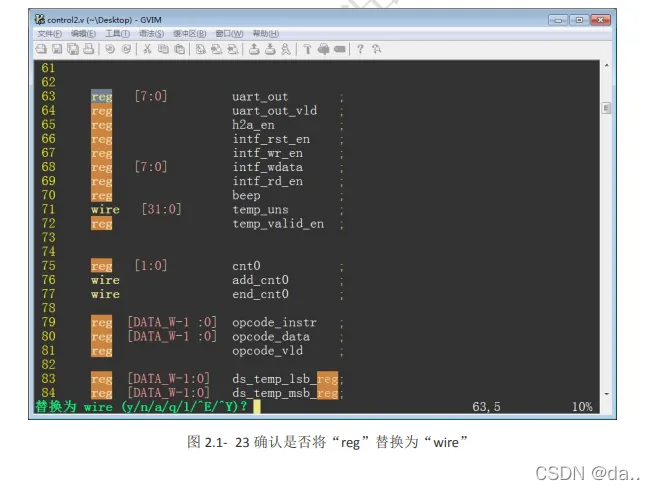
Task: Click the scrollbar up arrow
Action: 607,66
